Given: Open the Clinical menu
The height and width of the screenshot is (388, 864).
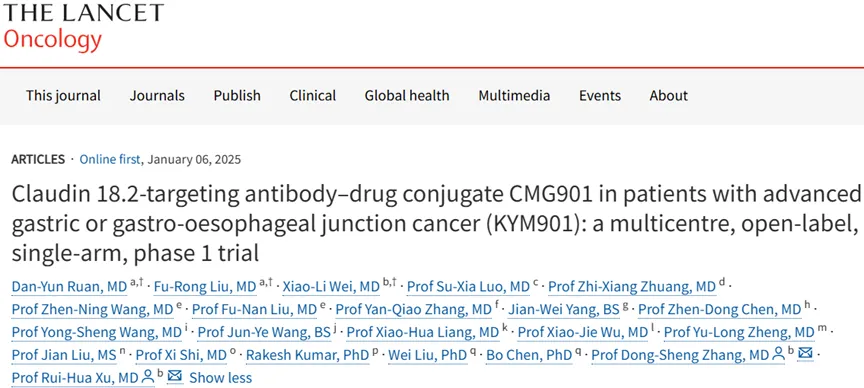Looking at the screenshot, I should pos(312,95).
